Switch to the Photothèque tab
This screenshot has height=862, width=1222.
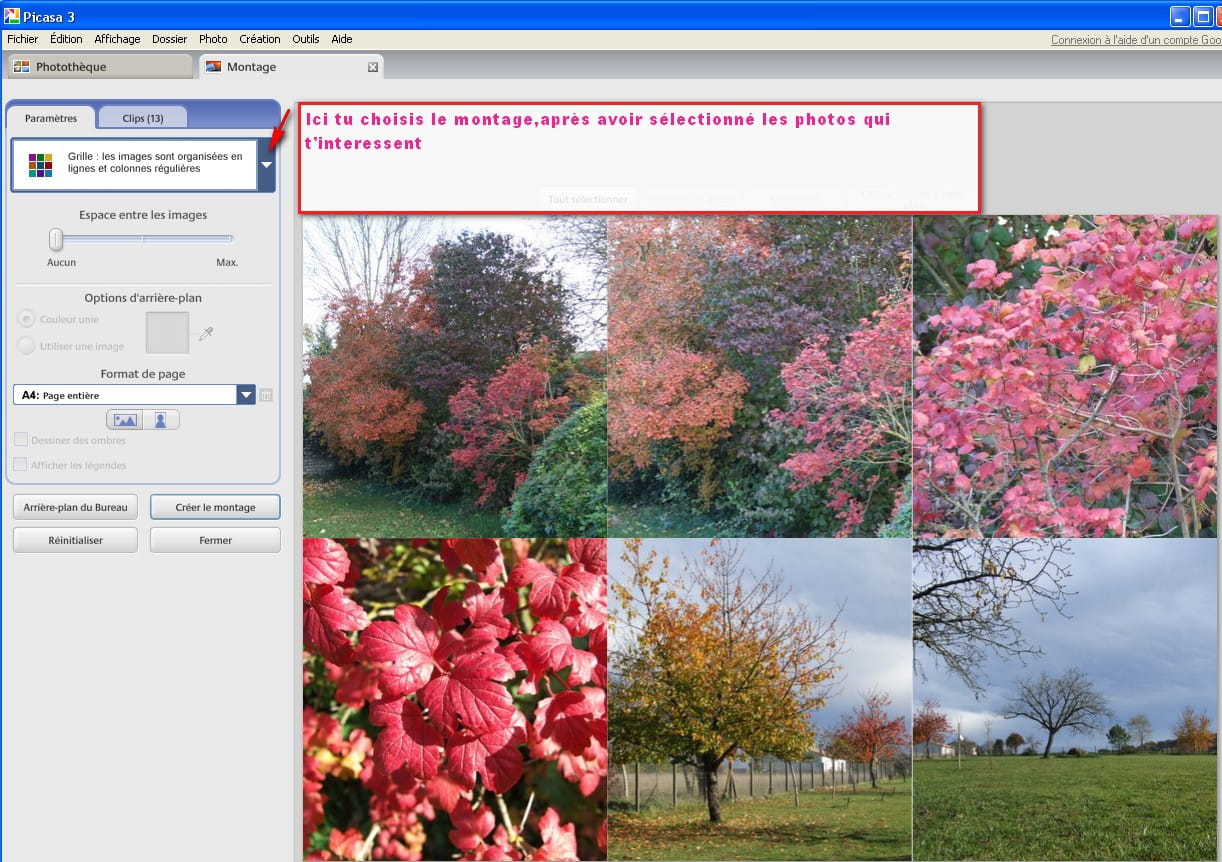[x=99, y=67]
